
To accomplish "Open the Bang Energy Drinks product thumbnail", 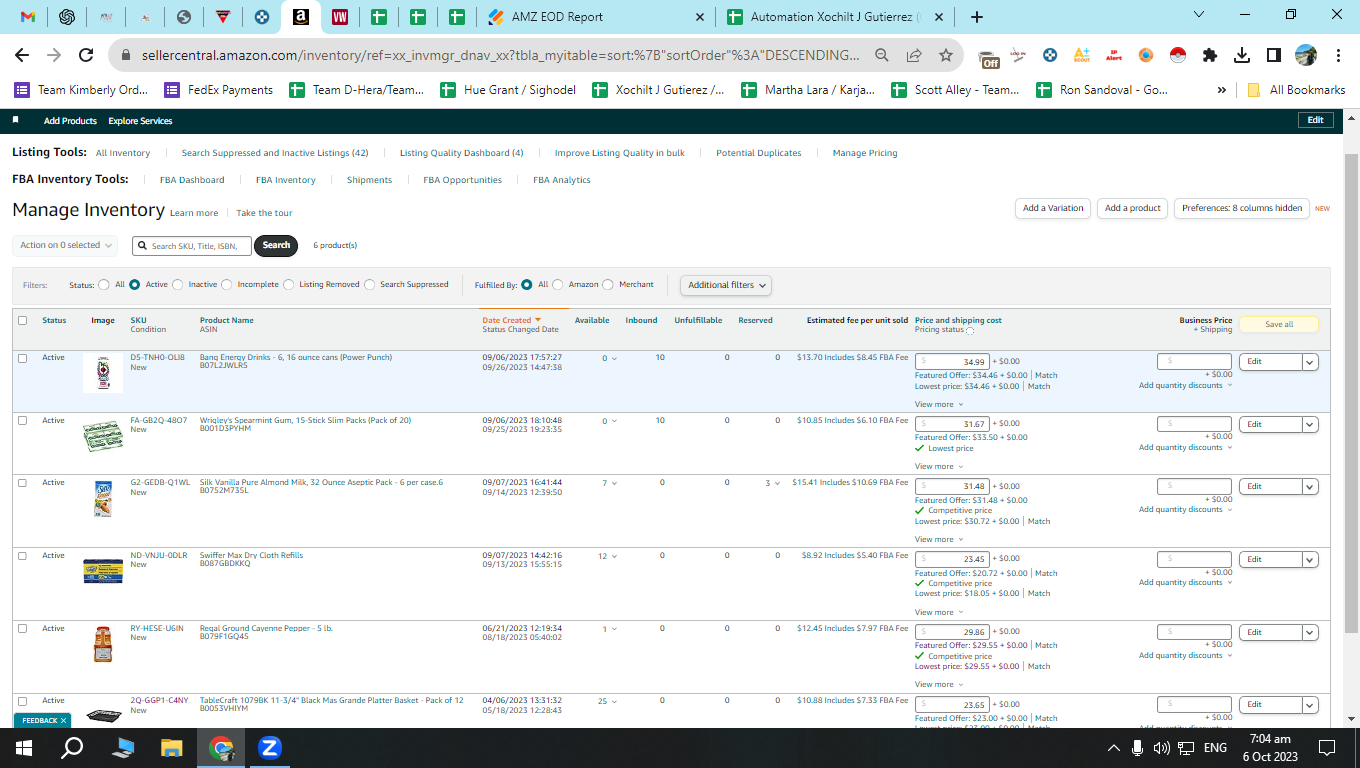I will (x=103, y=373).
